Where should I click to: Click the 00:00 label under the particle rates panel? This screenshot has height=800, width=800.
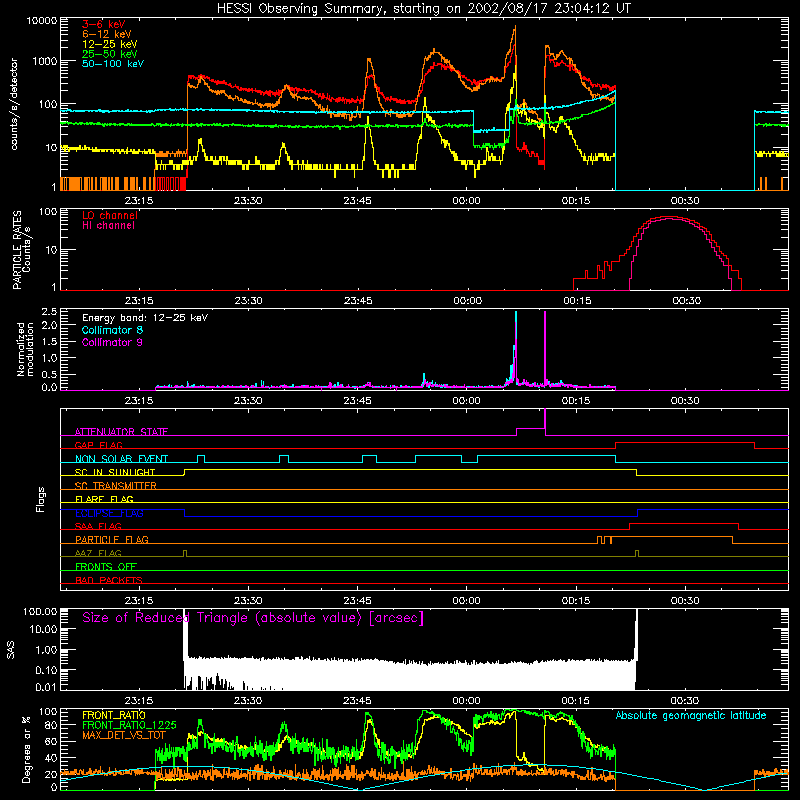click(467, 301)
